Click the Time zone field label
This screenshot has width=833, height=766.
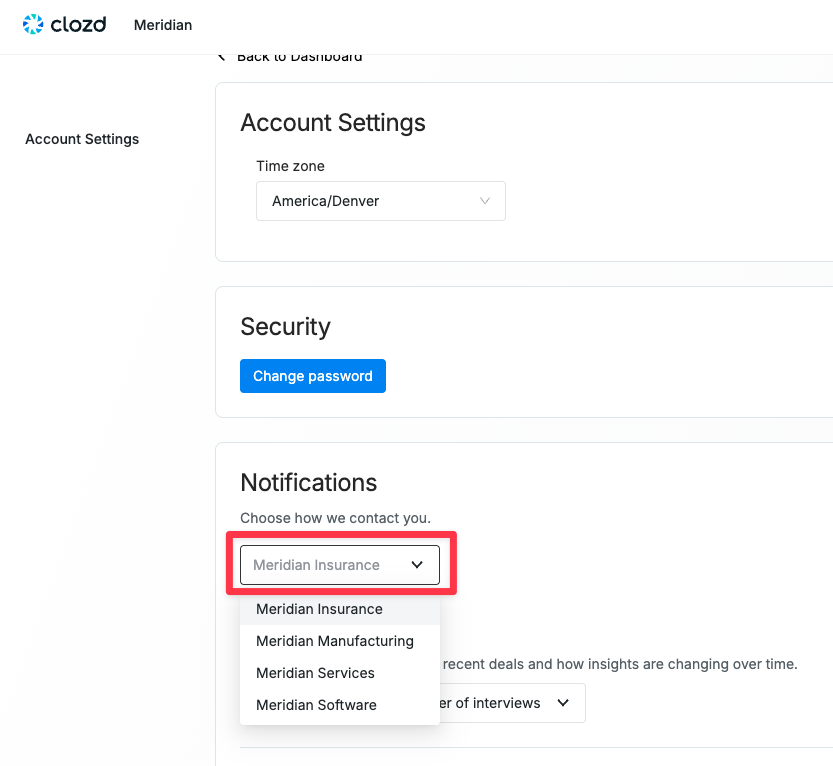(x=290, y=166)
